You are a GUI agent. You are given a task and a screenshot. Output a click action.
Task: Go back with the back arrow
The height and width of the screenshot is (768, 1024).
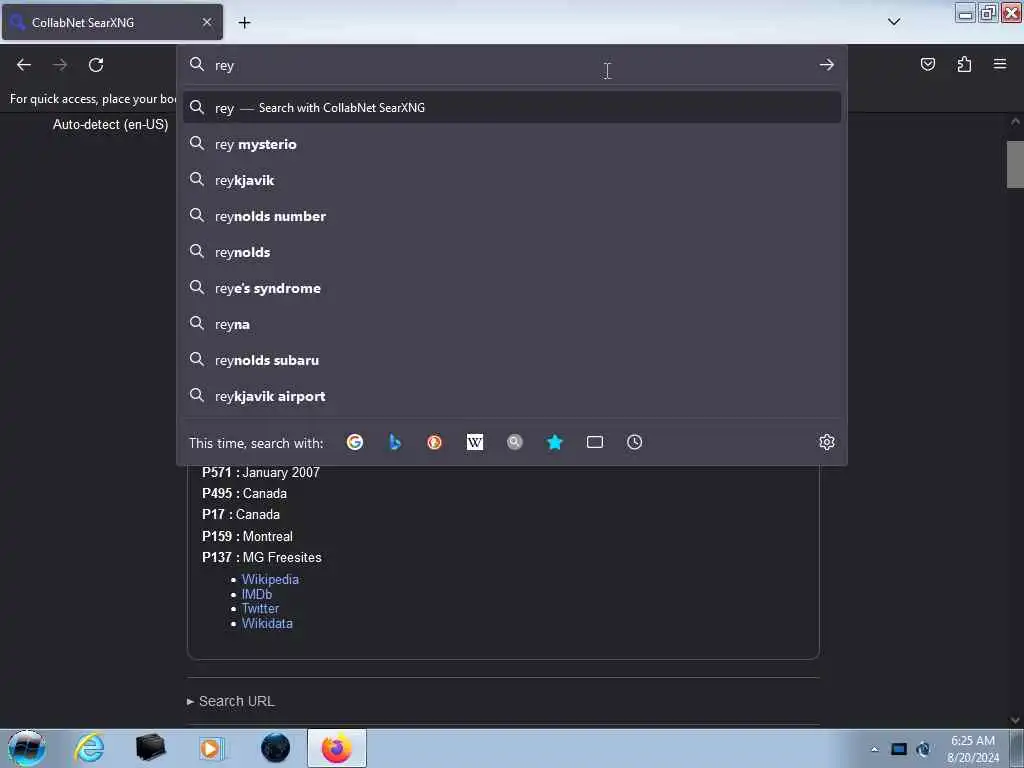coord(24,65)
